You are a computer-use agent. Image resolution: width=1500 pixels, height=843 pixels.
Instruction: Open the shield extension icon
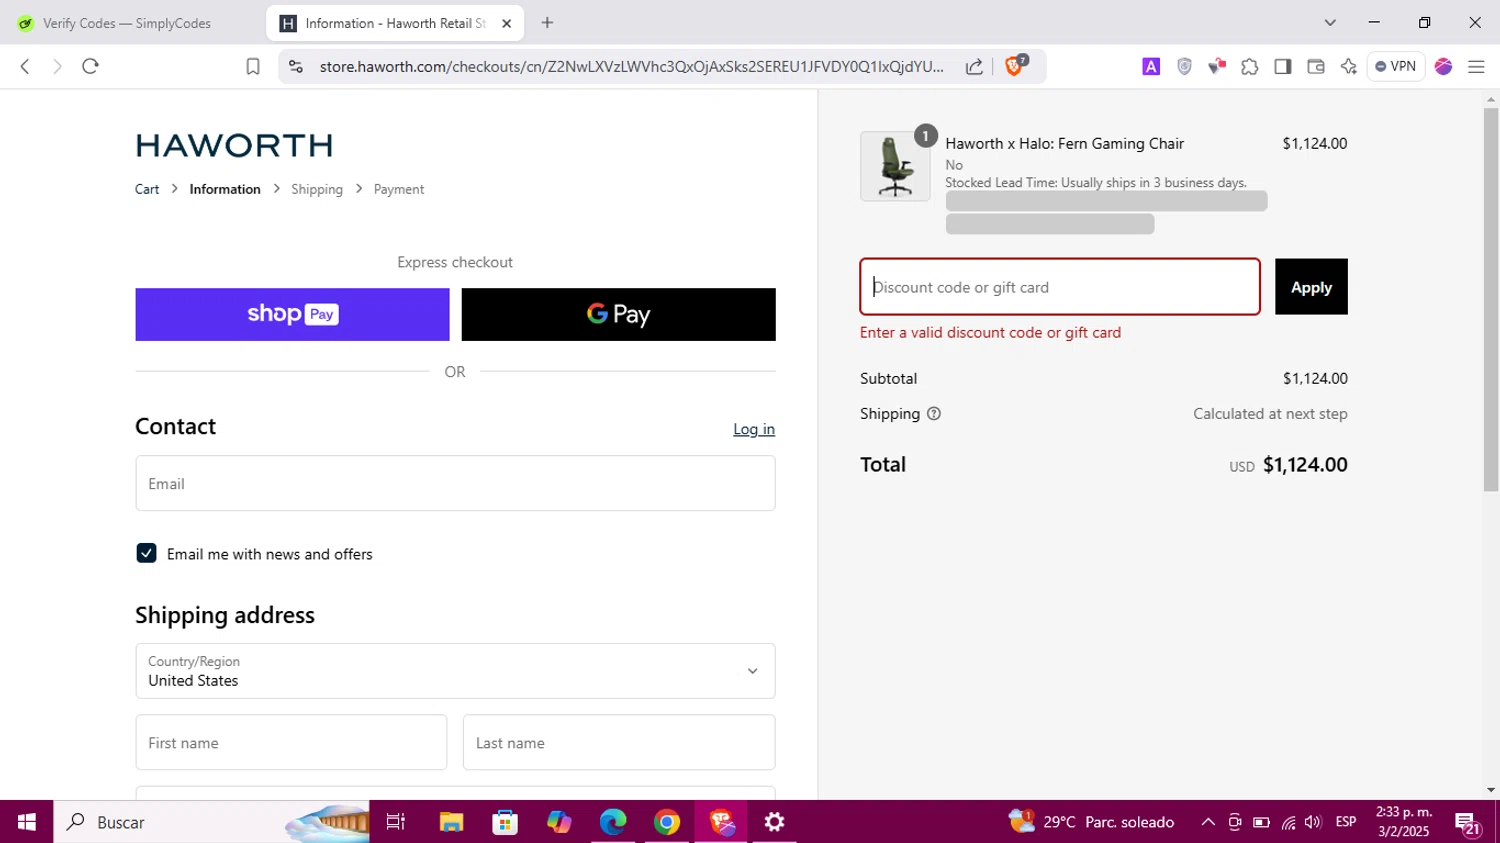click(x=1184, y=66)
